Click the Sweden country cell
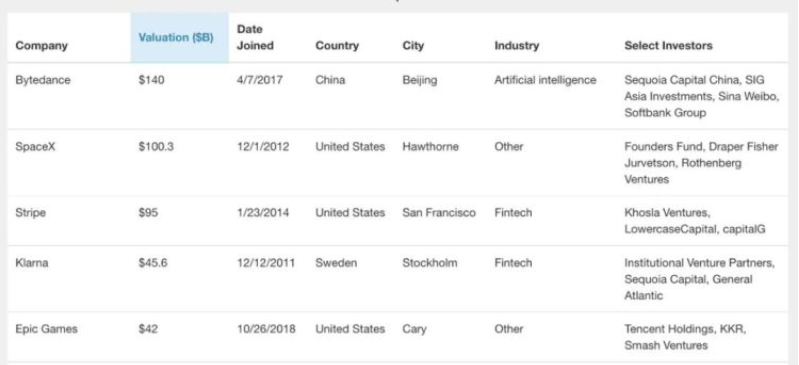The image size is (799, 365). coord(336,263)
